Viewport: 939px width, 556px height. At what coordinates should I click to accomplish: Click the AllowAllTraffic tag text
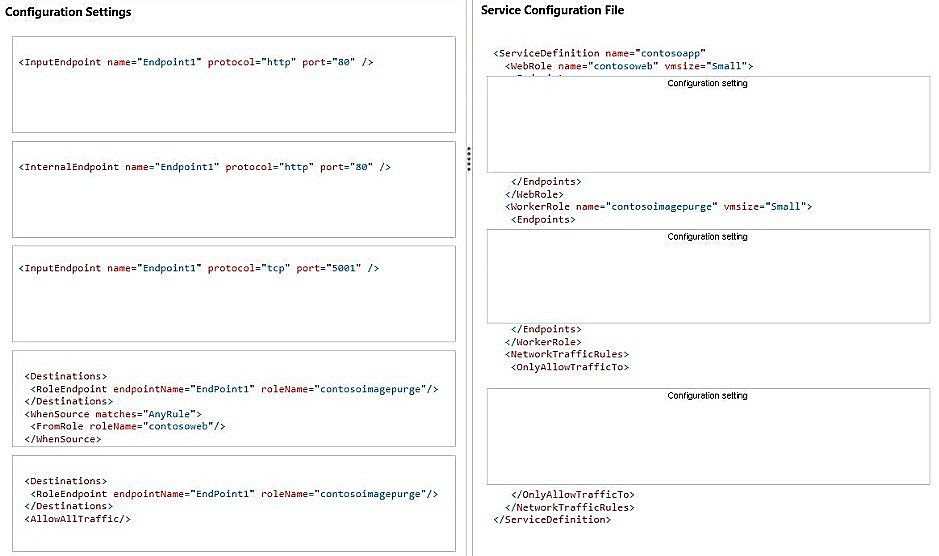pyautogui.click(x=77, y=519)
